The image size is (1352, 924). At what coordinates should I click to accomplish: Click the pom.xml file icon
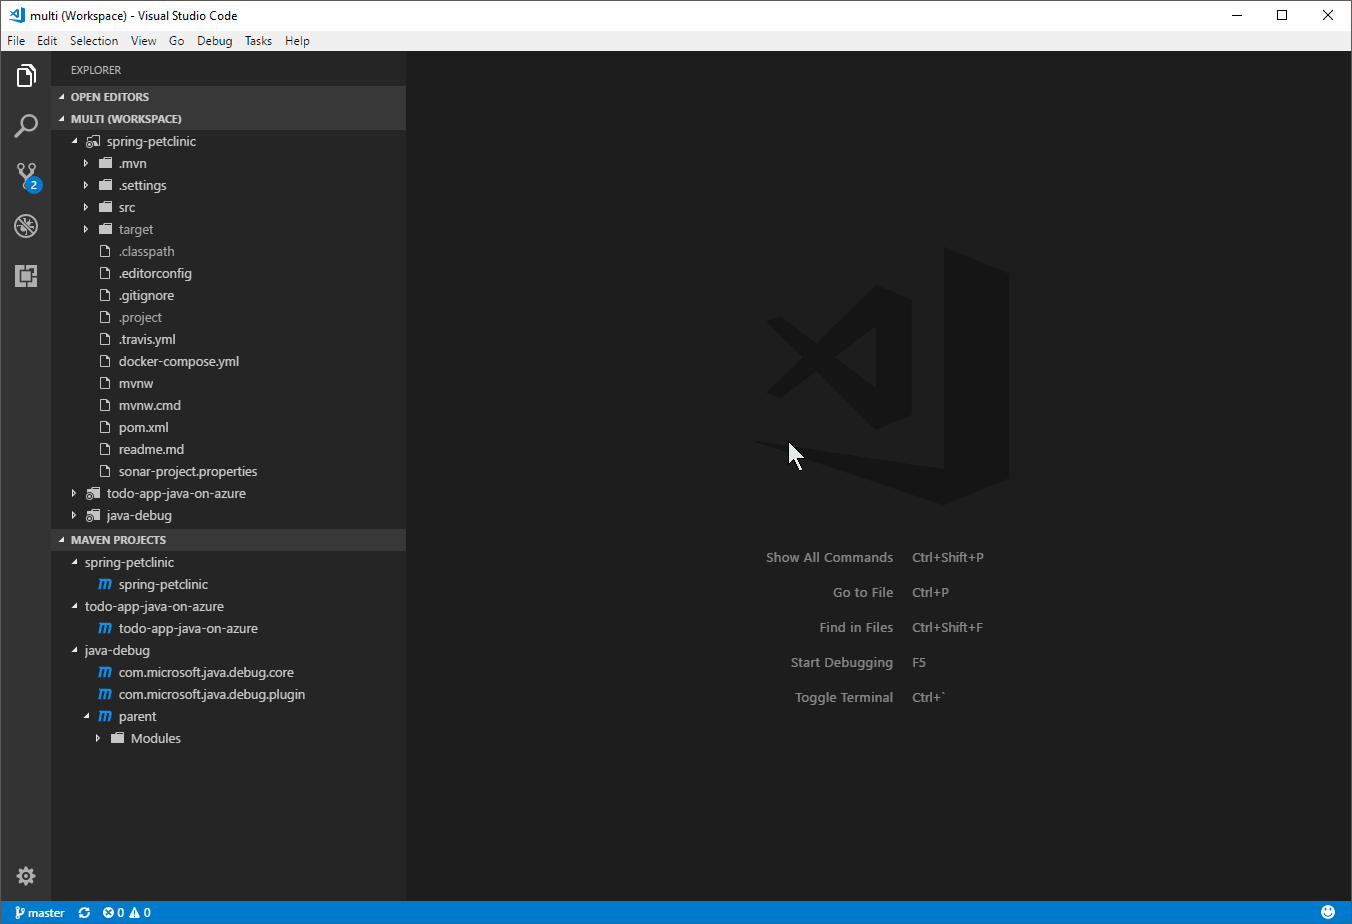point(105,427)
